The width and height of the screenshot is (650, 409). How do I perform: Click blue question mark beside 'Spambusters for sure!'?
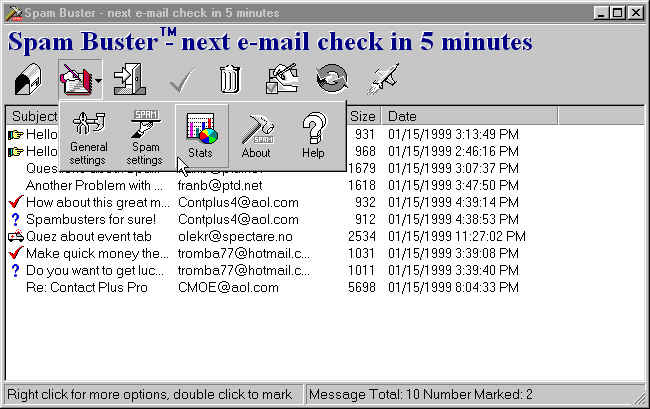[x=15, y=219]
